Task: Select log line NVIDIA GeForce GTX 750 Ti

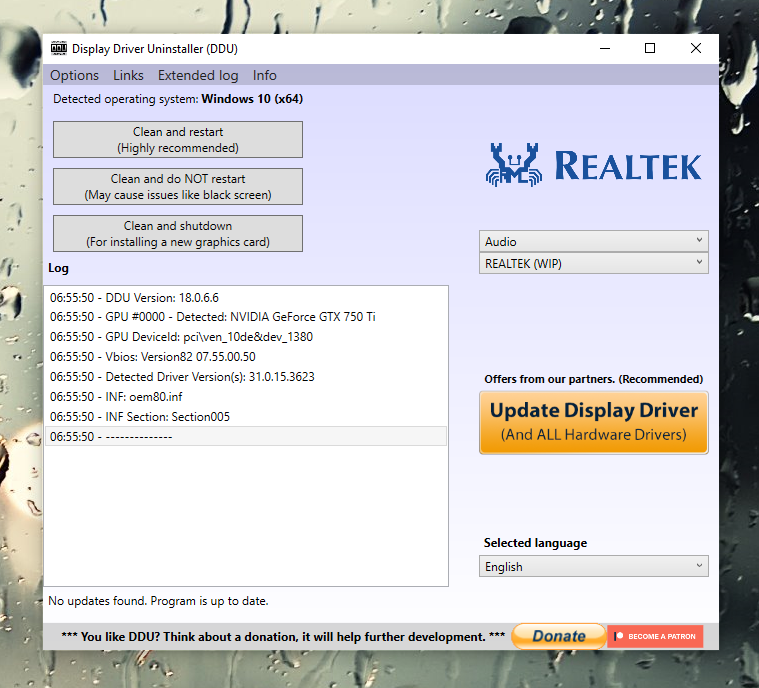Action: point(245,317)
